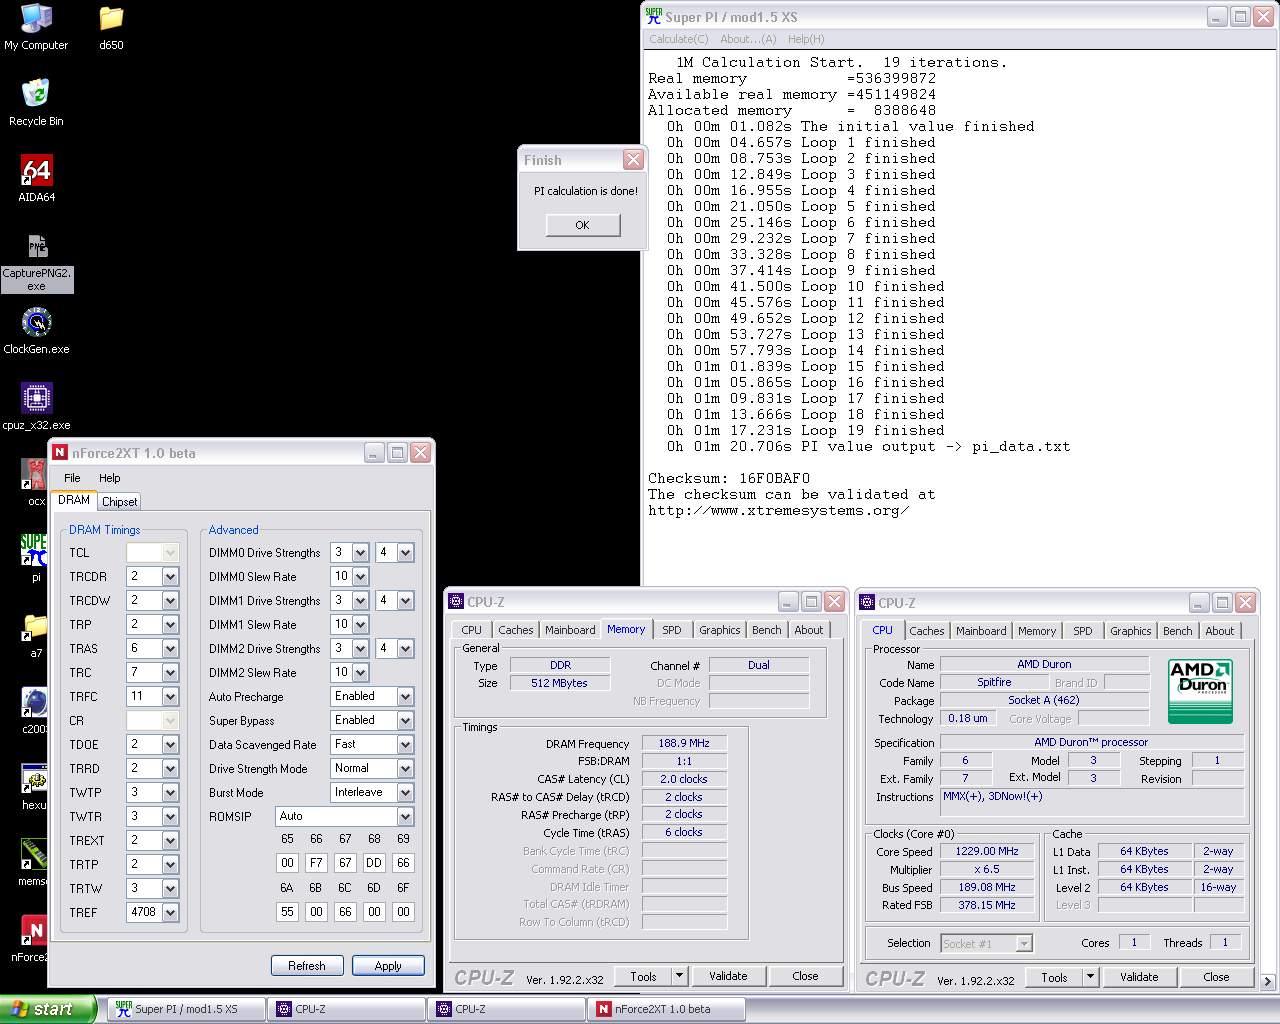Switch to nForce2XT taskbar button
This screenshot has height=1024, width=1280.
coord(666,1009)
